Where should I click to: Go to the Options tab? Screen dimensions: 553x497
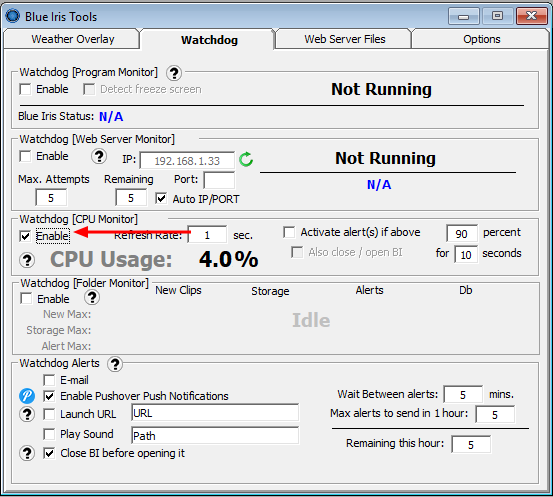coord(481,39)
